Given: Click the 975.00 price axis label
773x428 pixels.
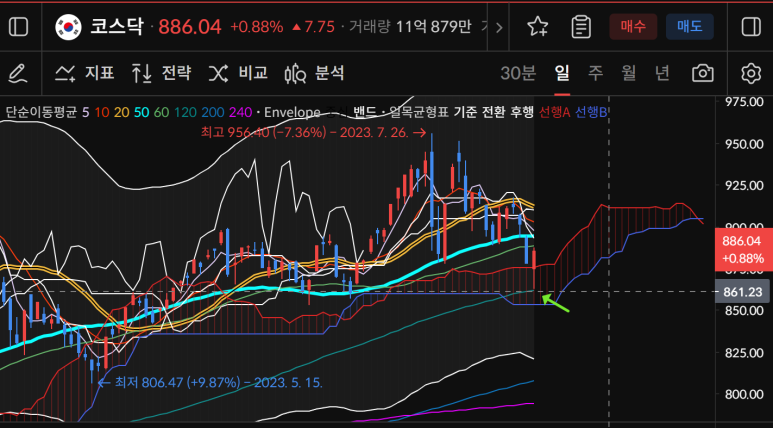Looking at the screenshot, I should pyautogui.click(x=743, y=102).
